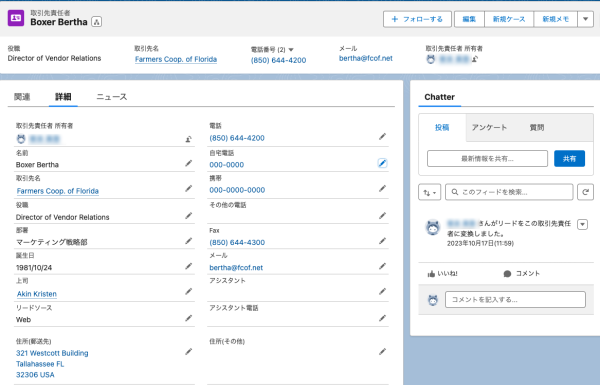Screen dimensions: 600x385
Task: Select the アンケート tab in Chatter
Action: click(x=489, y=127)
